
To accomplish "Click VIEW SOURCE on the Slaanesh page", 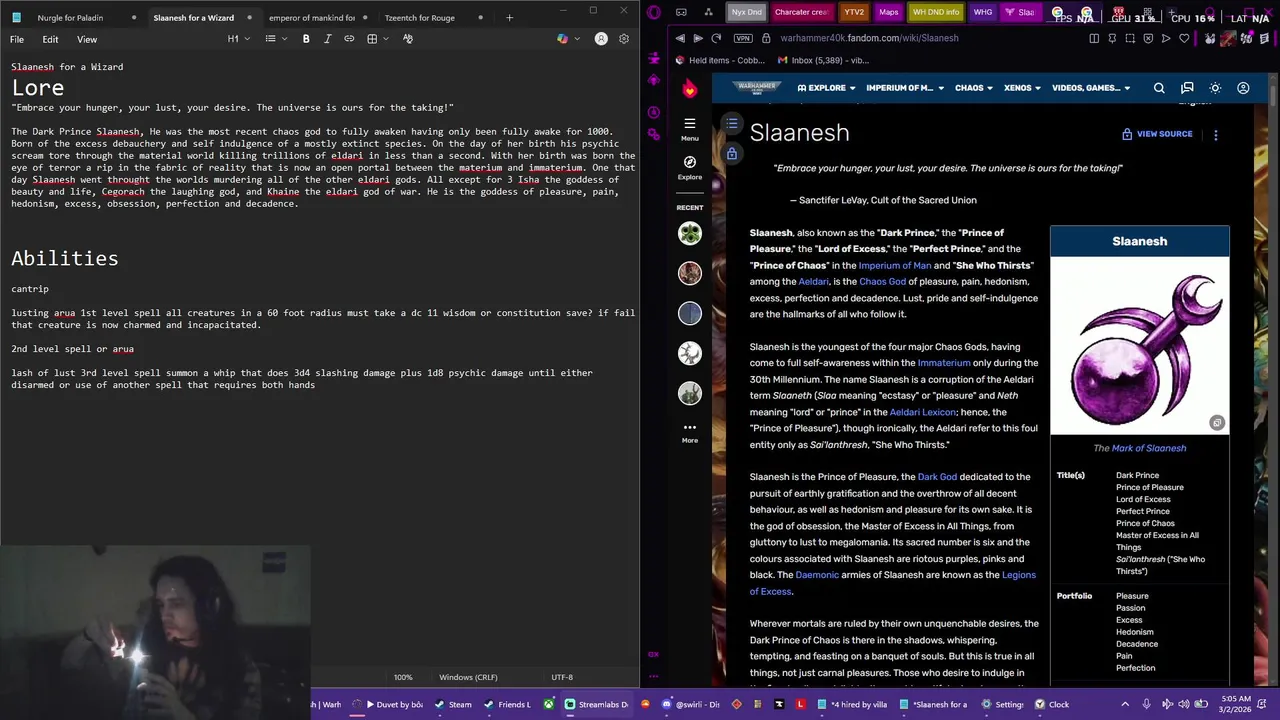I will (x=1157, y=134).
